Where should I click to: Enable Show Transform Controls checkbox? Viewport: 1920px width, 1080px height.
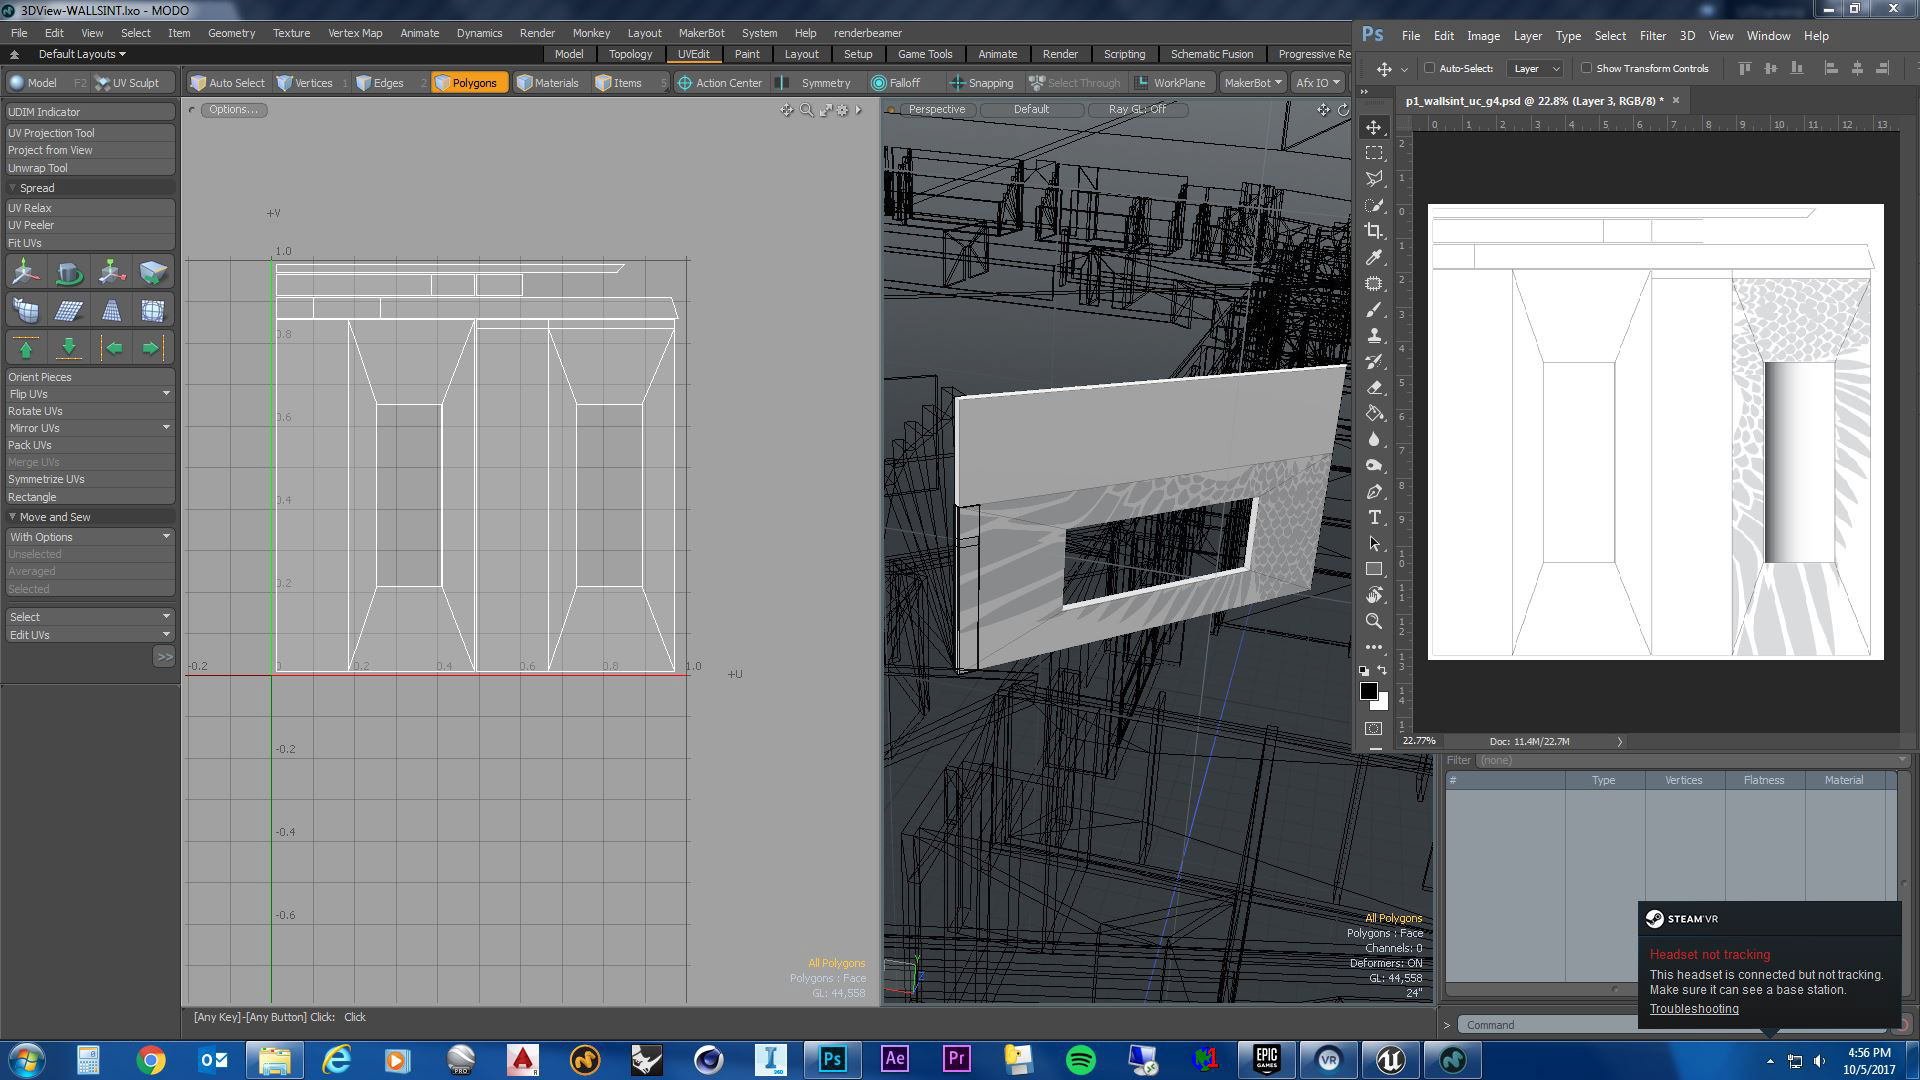click(1587, 68)
